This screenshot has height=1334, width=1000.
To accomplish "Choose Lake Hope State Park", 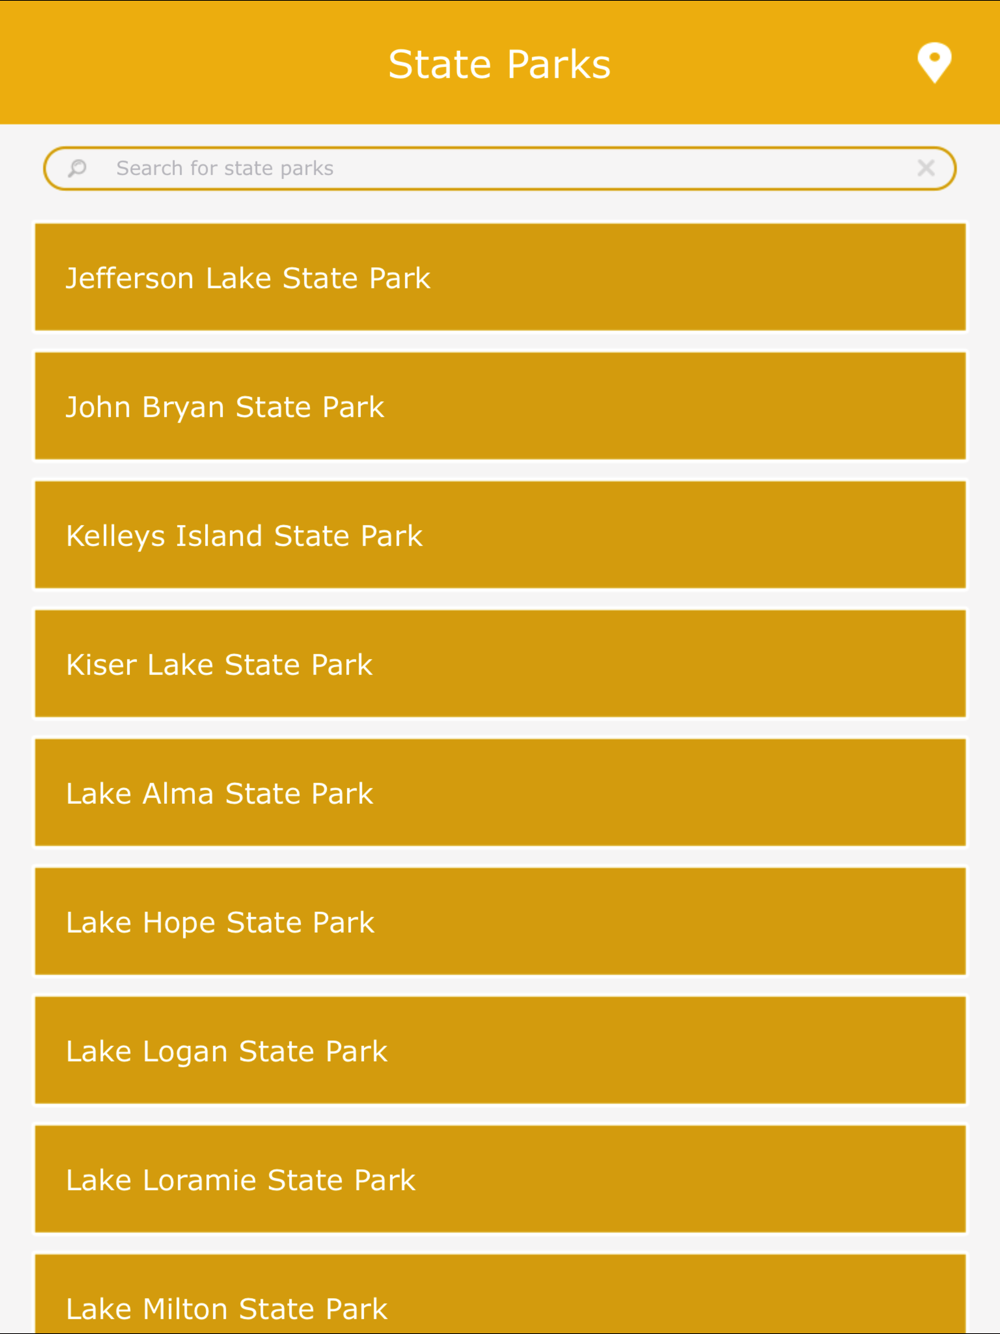I will pyautogui.click(x=500, y=922).
